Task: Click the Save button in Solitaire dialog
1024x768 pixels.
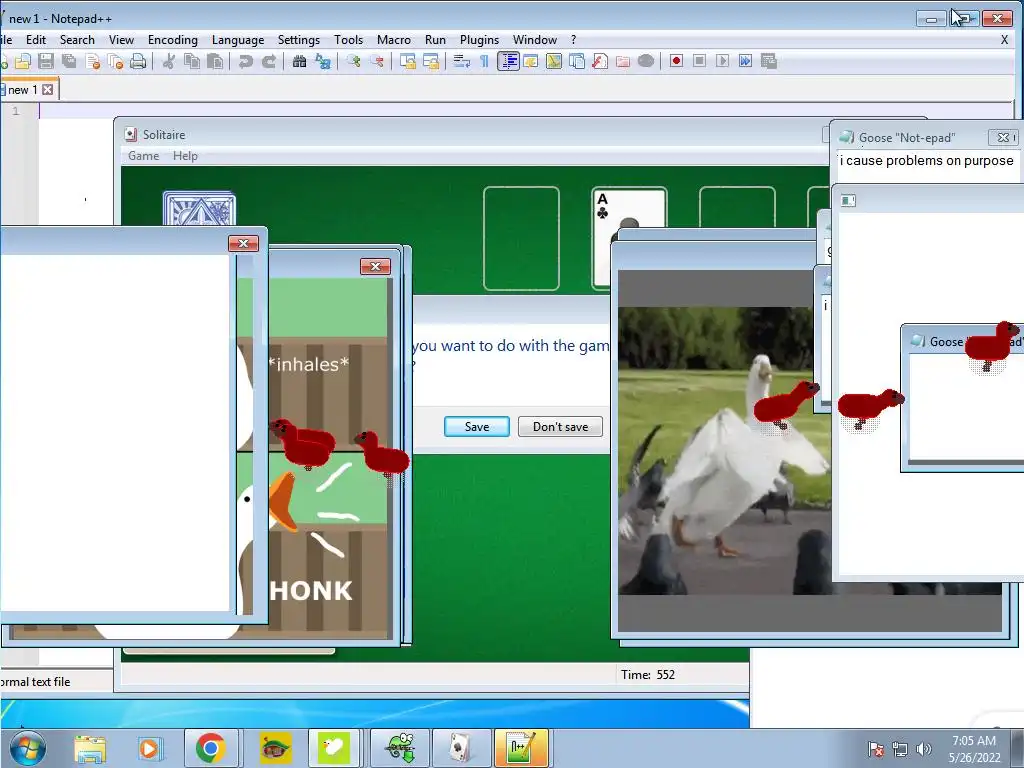Action: 477,426
